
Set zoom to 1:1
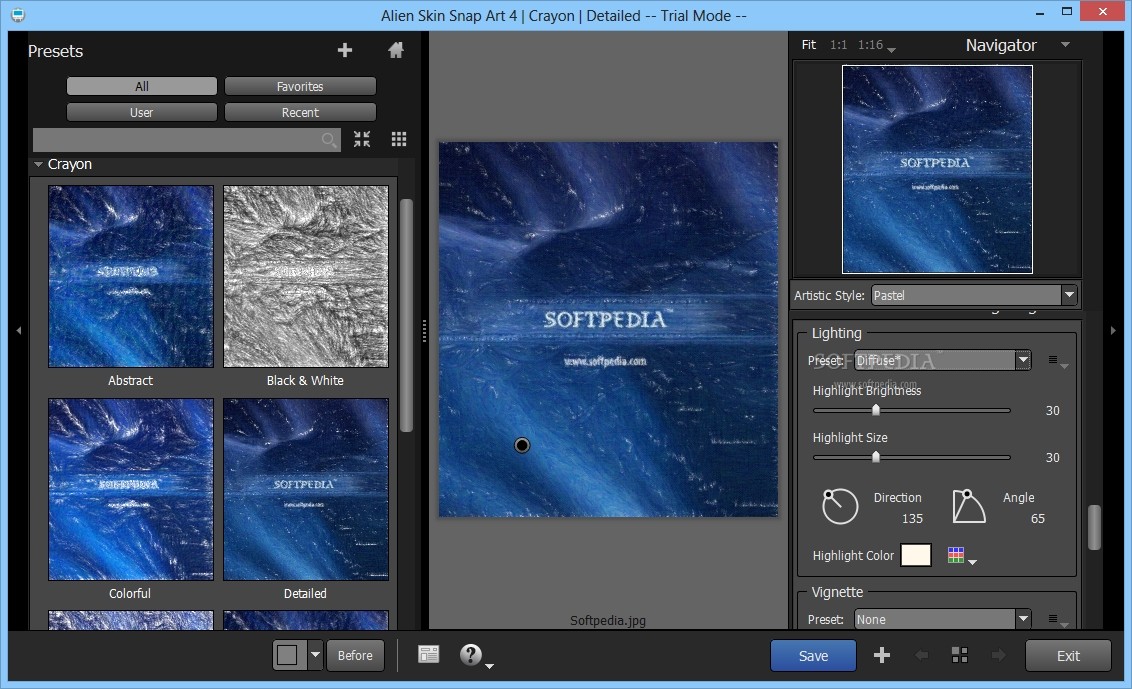click(x=838, y=45)
